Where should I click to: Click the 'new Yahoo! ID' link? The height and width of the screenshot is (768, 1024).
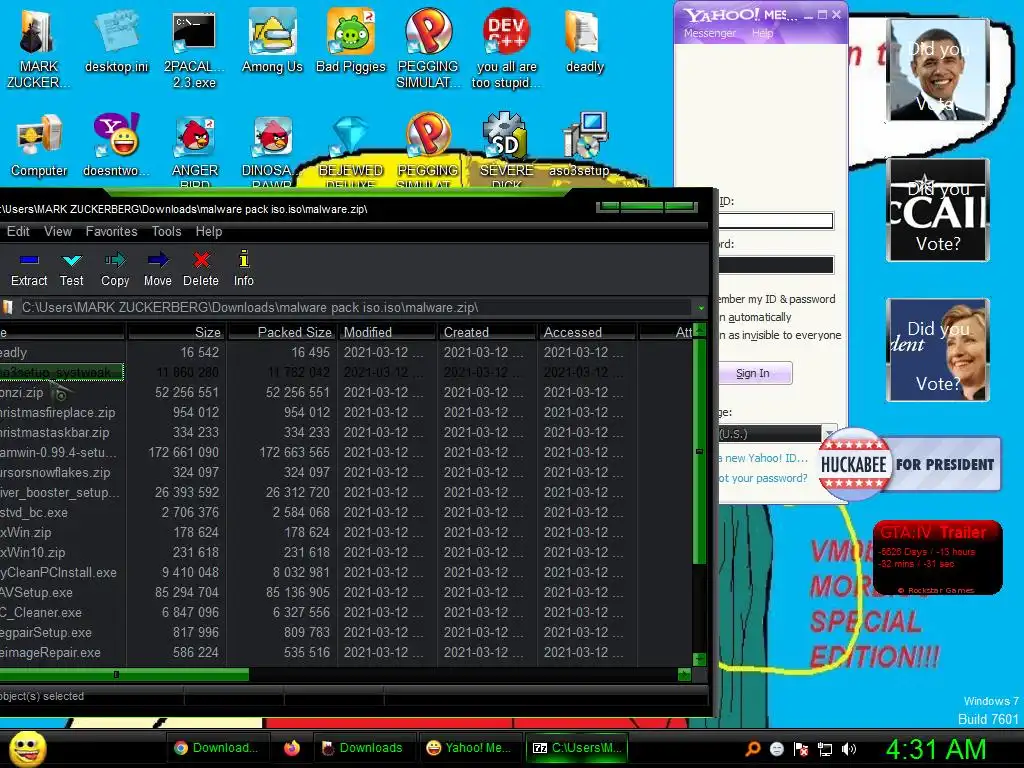click(x=764, y=458)
